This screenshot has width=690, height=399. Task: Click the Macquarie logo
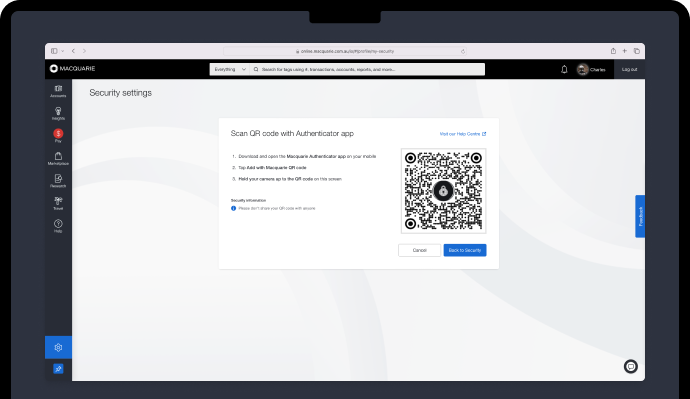click(x=73, y=69)
